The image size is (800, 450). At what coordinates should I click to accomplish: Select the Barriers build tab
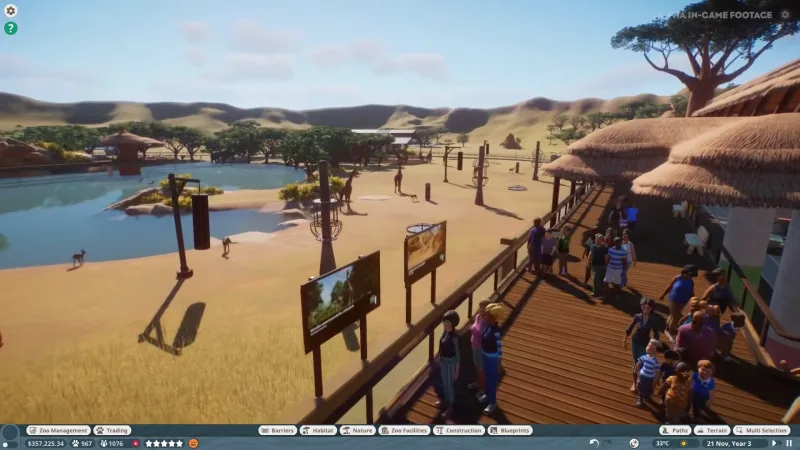(x=278, y=430)
